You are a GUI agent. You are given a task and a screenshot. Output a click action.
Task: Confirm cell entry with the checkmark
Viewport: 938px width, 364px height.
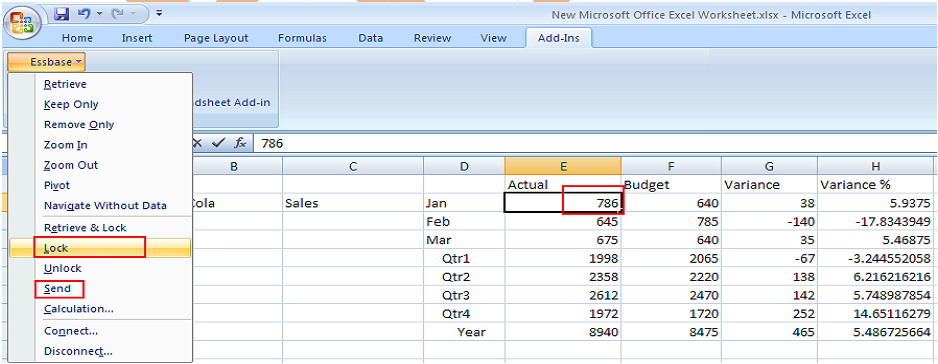click(x=218, y=143)
